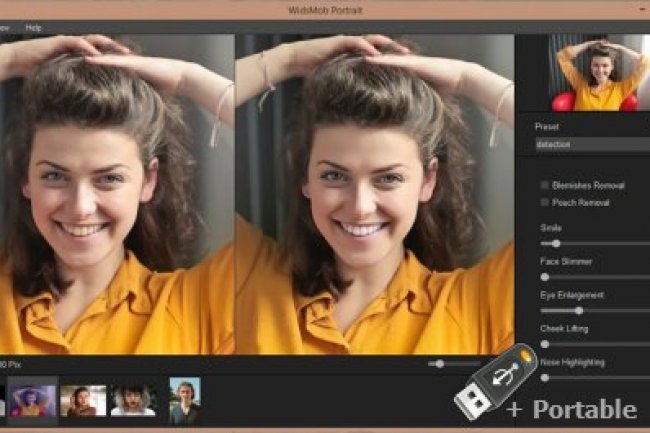
Task: Select the last filmstrip thumbnail, a tall portrait
Action: click(x=184, y=399)
